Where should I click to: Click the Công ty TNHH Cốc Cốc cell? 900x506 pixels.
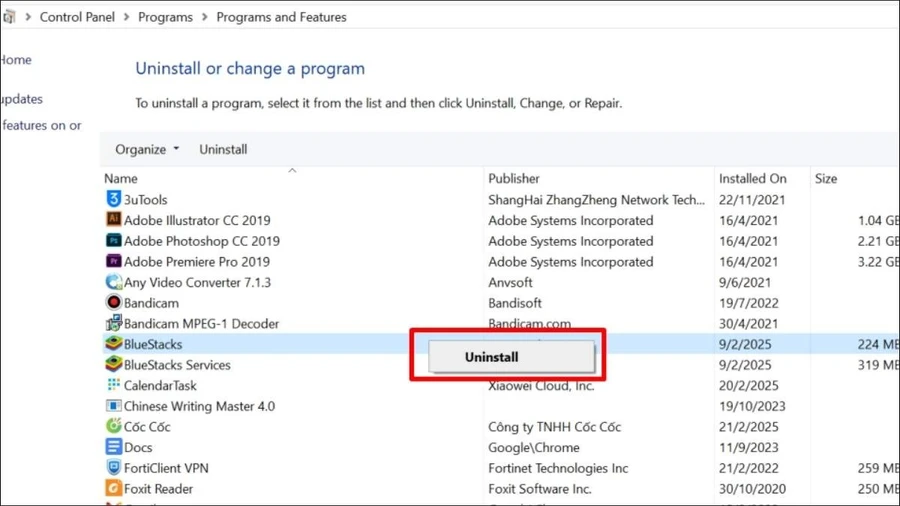click(554, 427)
